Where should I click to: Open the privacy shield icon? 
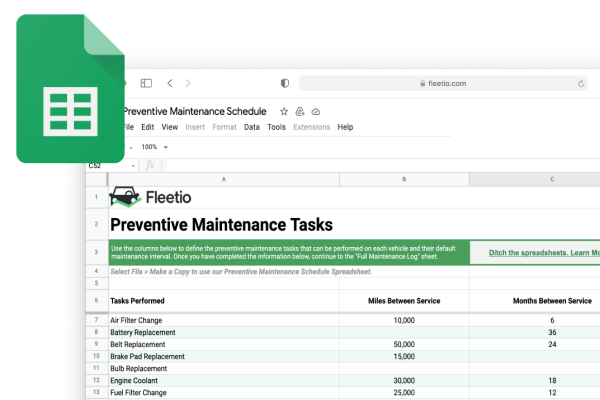(285, 83)
